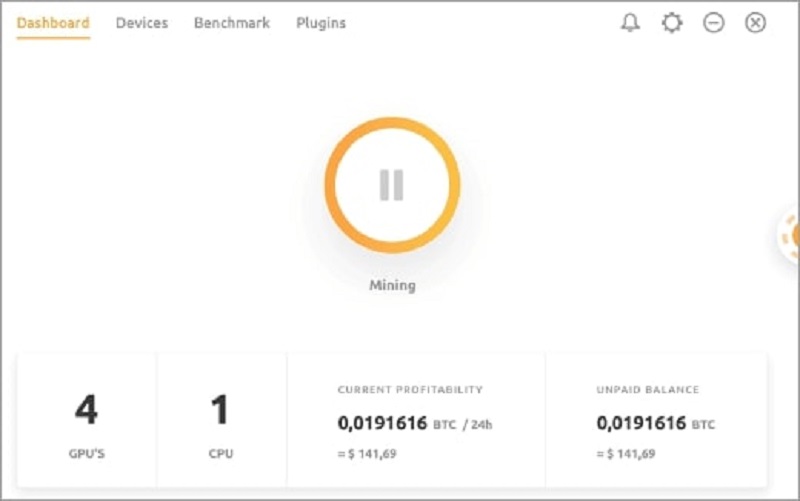This screenshot has height=501, width=800.
Task: Select the Current Profitability heading
Action: click(x=410, y=389)
